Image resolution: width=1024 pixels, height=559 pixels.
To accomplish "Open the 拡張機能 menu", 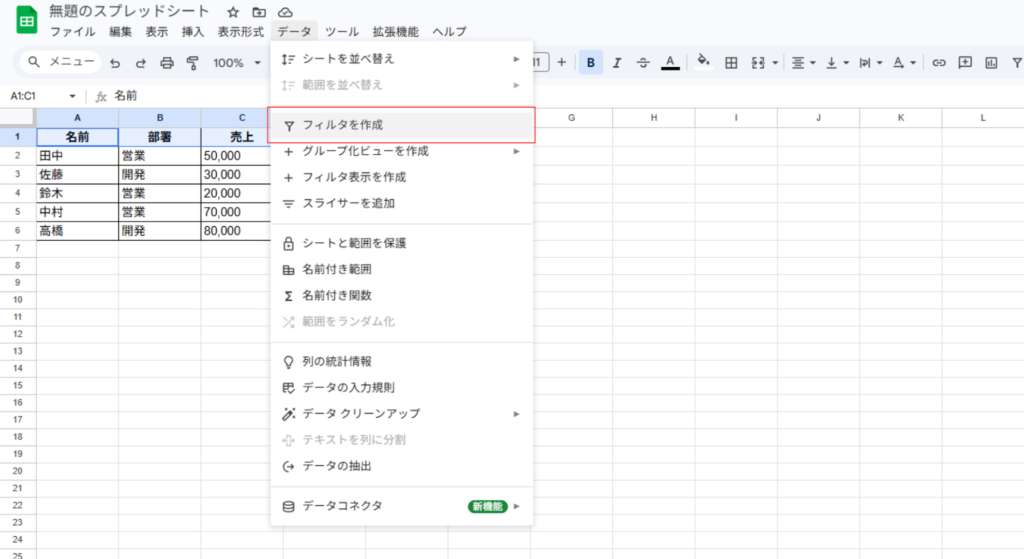I will (395, 31).
